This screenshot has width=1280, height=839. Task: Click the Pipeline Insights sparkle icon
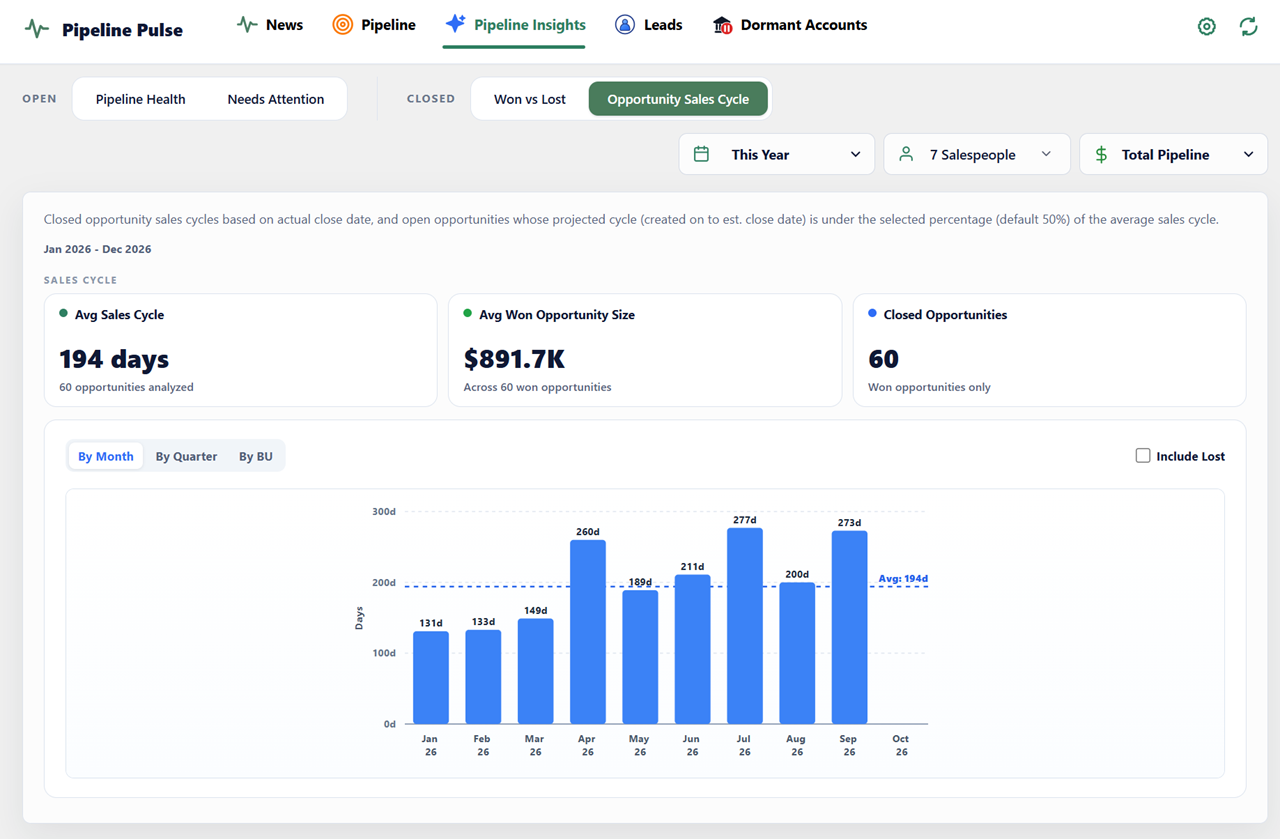point(456,24)
